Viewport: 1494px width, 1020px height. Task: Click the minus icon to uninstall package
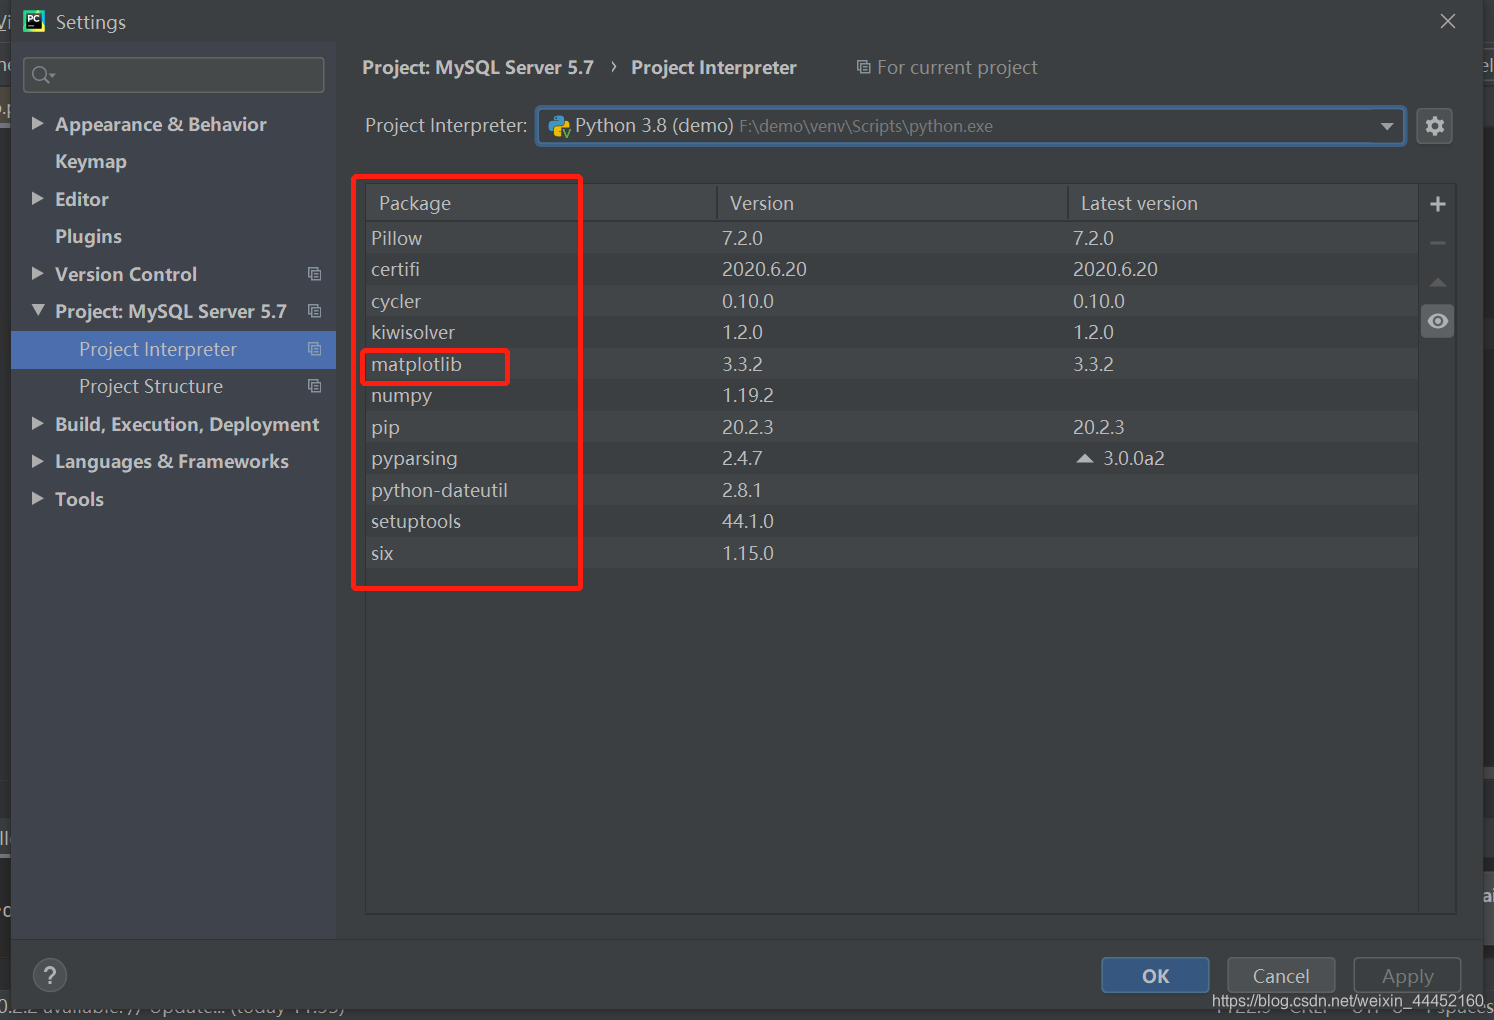coord(1438,243)
